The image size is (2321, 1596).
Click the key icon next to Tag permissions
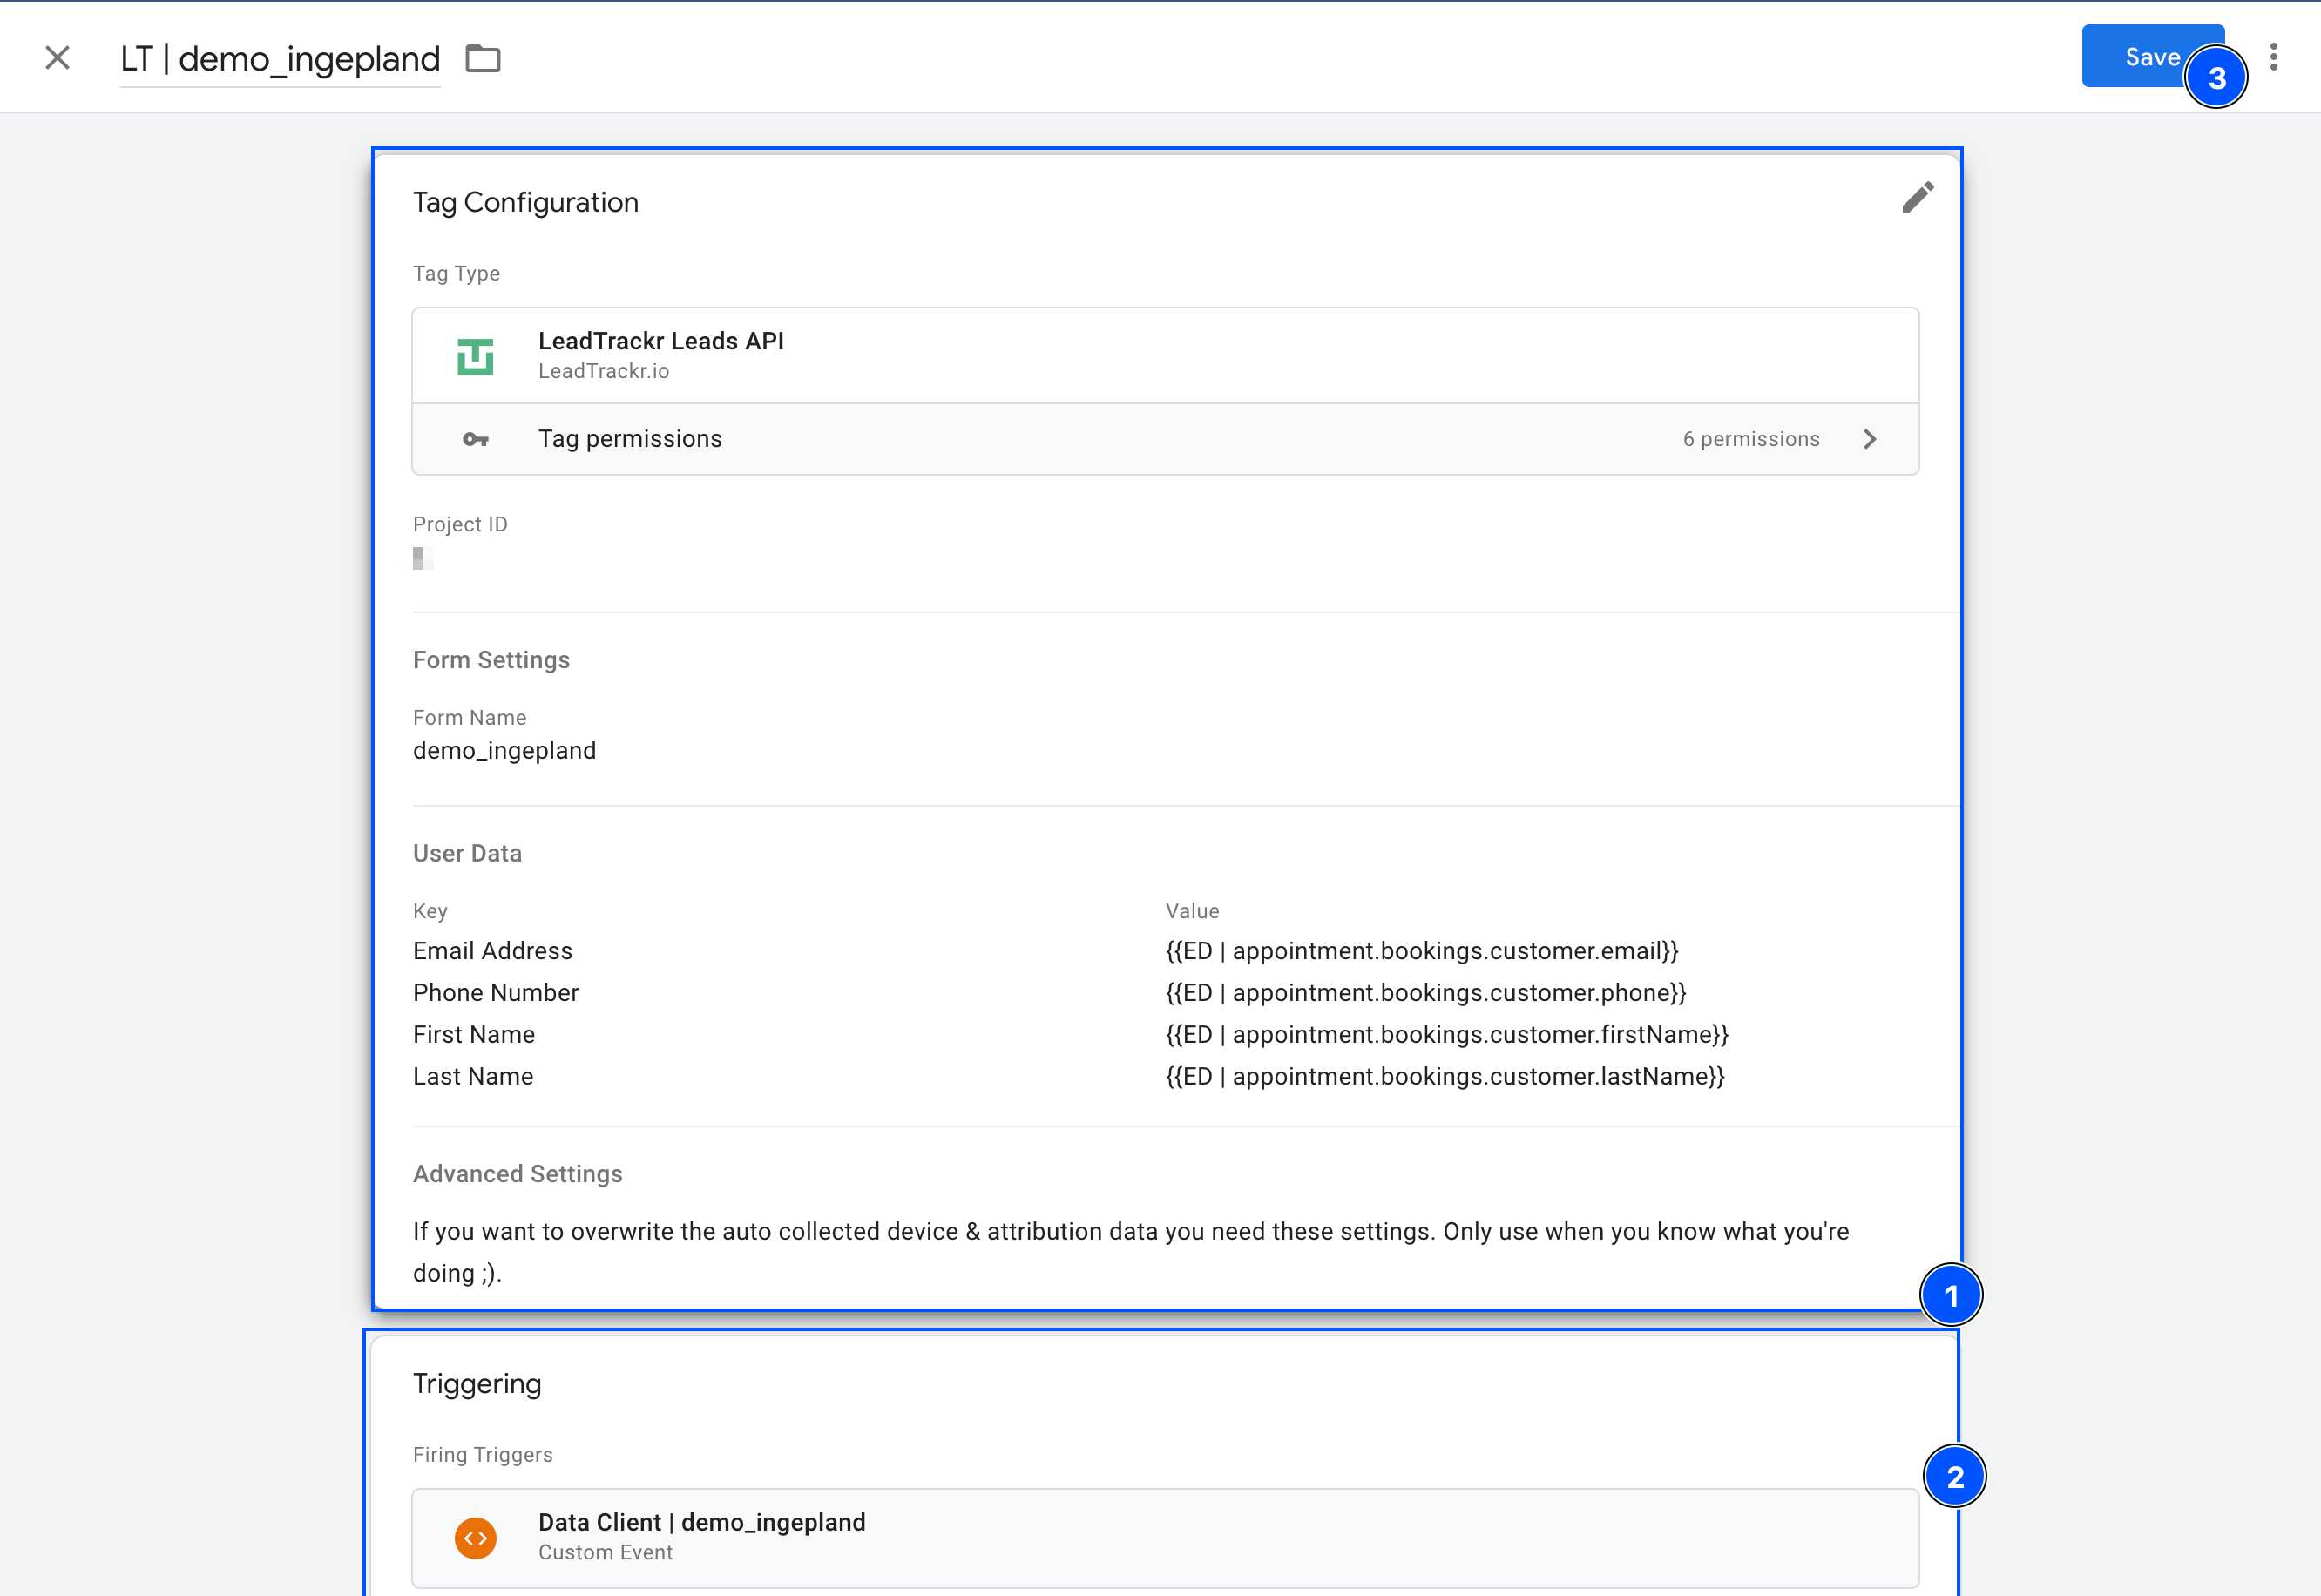[x=475, y=440]
